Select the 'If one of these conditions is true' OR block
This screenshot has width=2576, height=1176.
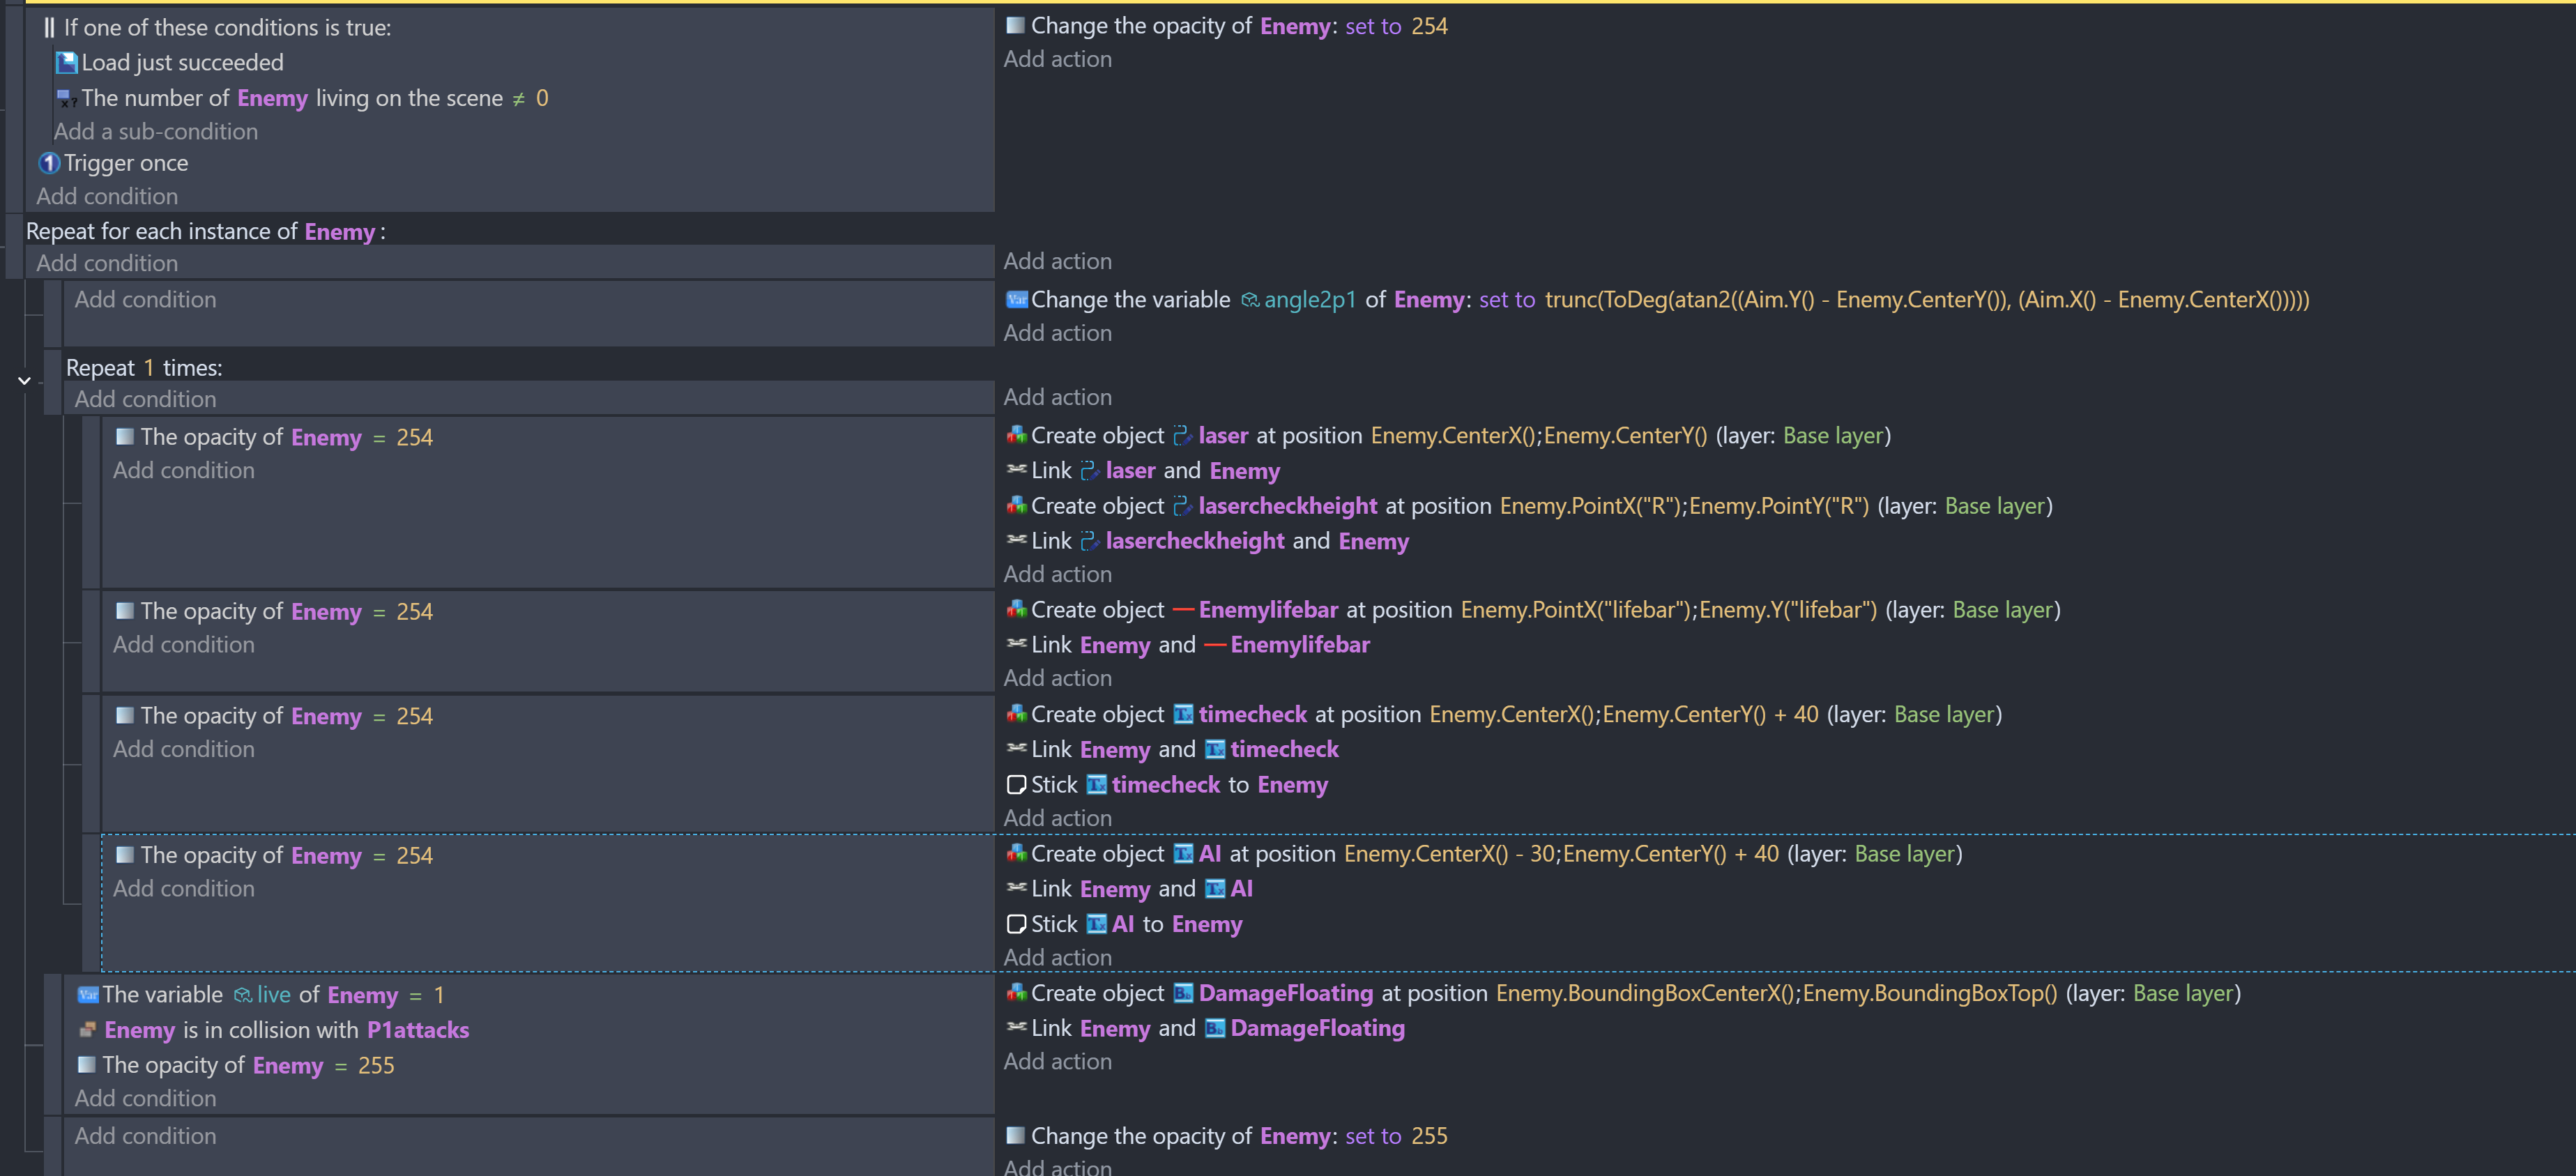[x=227, y=28]
